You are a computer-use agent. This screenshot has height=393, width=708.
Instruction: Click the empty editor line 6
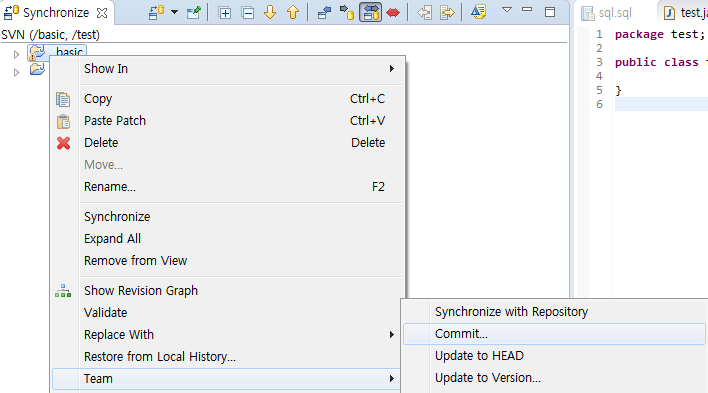pyautogui.click(x=661, y=104)
